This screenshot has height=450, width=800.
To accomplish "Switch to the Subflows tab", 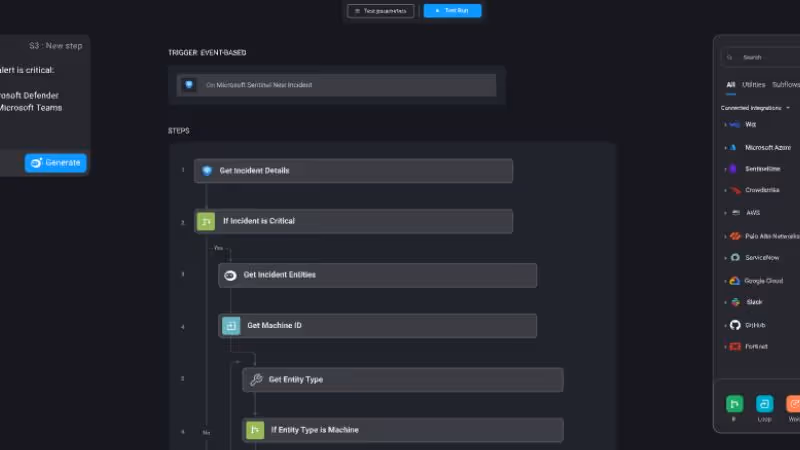I will coord(786,85).
